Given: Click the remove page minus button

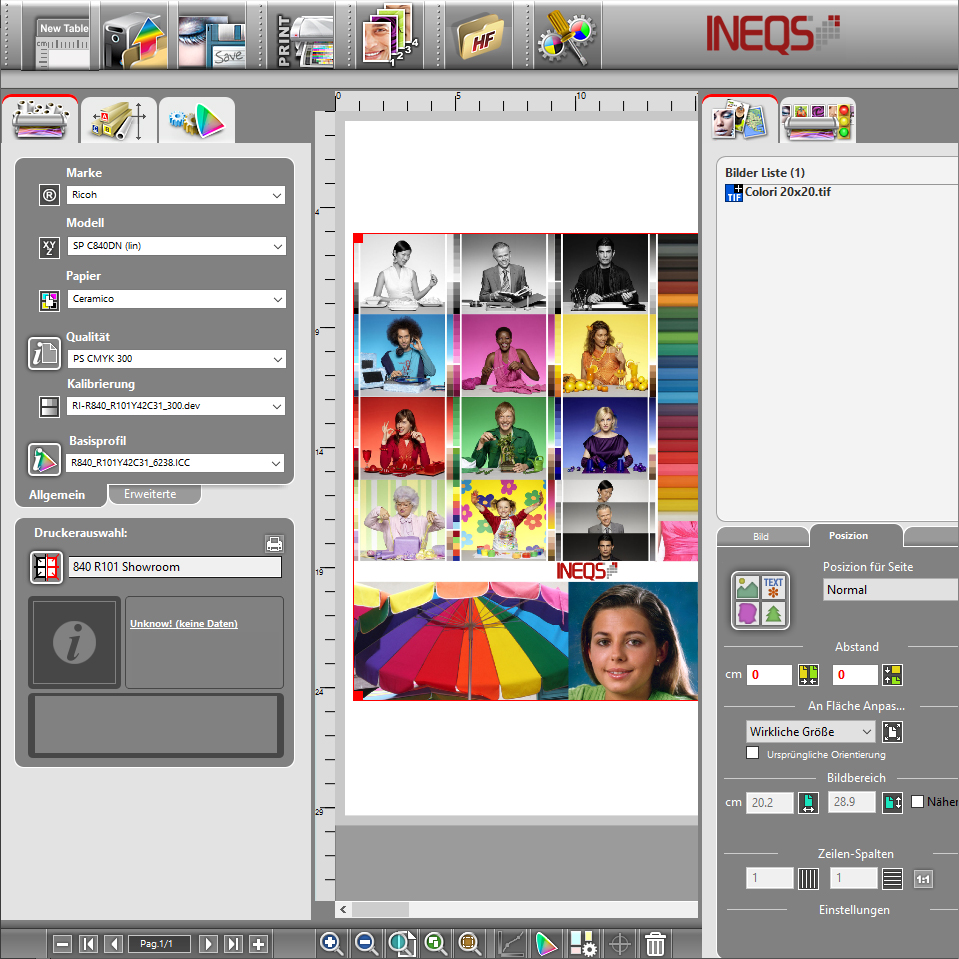Looking at the screenshot, I should [62, 944].
